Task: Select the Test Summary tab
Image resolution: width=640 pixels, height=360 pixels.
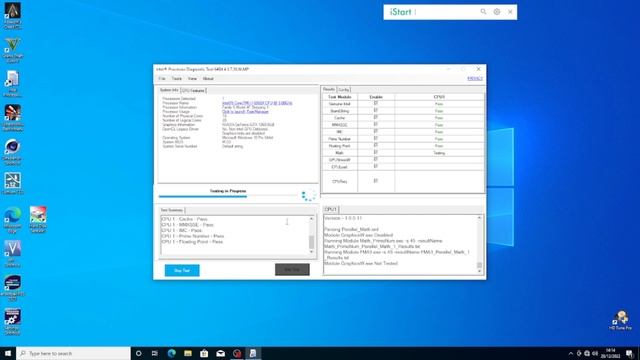Action: (172, 210)
